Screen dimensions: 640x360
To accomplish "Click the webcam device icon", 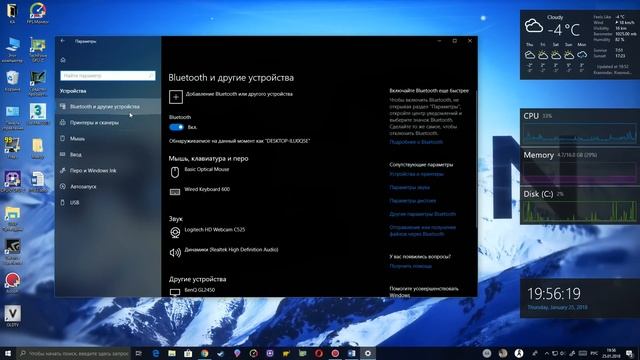I will (x=175, y=233).
